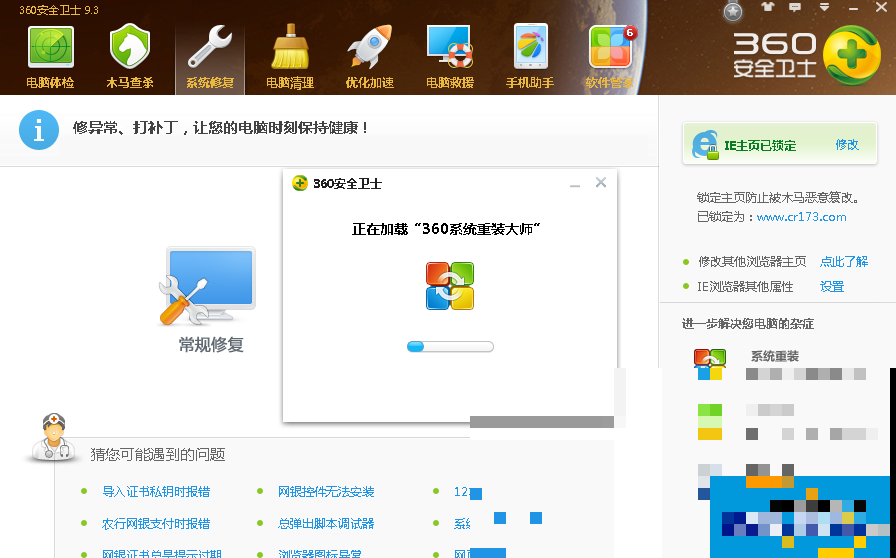Click the 360 green plus logo
The width and height of the screenshot is (896, 558).
(x=851, y=55)
